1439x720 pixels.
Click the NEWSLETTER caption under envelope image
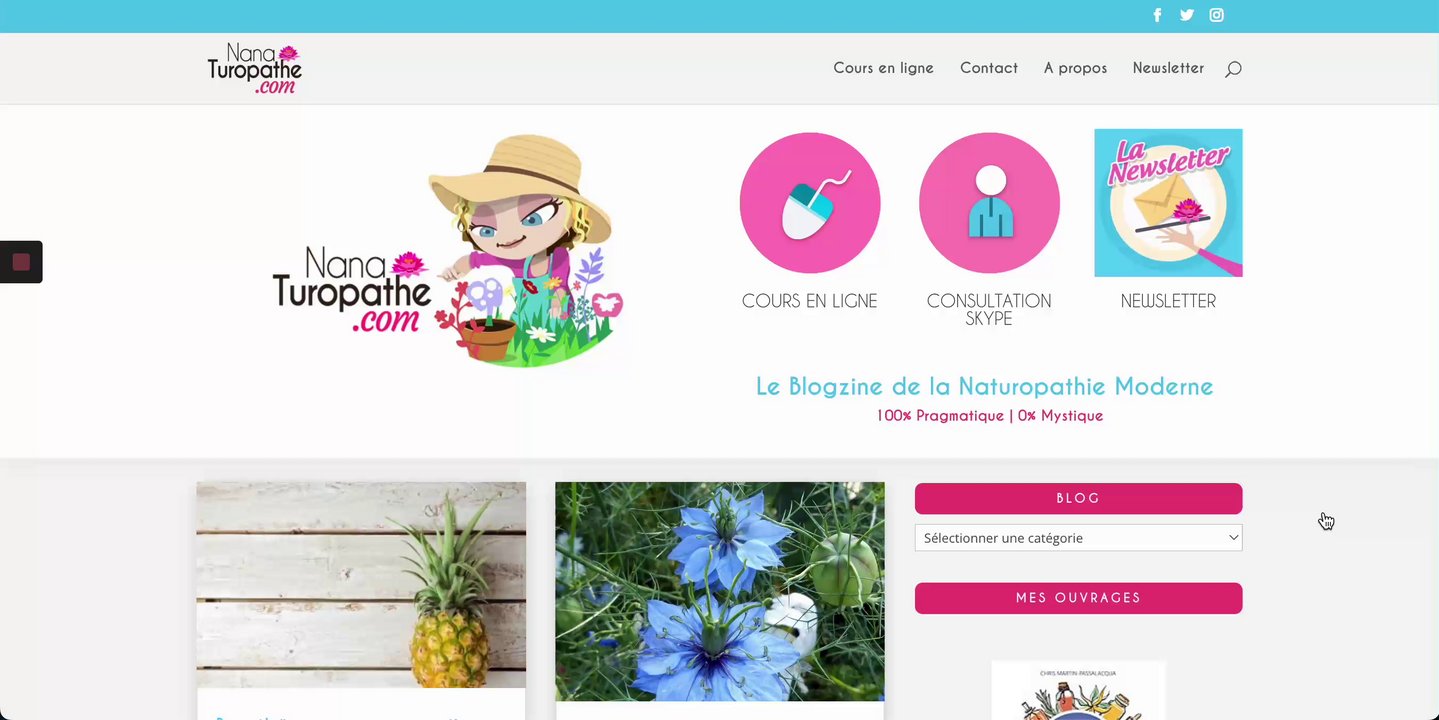1168,301
